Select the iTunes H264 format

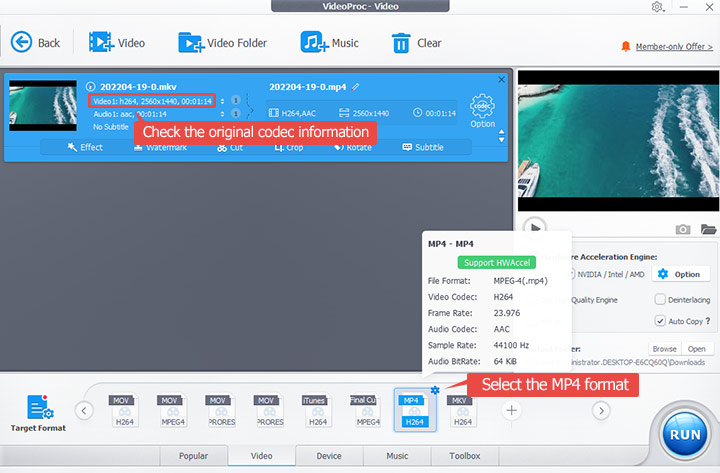[x=317, y=411]
